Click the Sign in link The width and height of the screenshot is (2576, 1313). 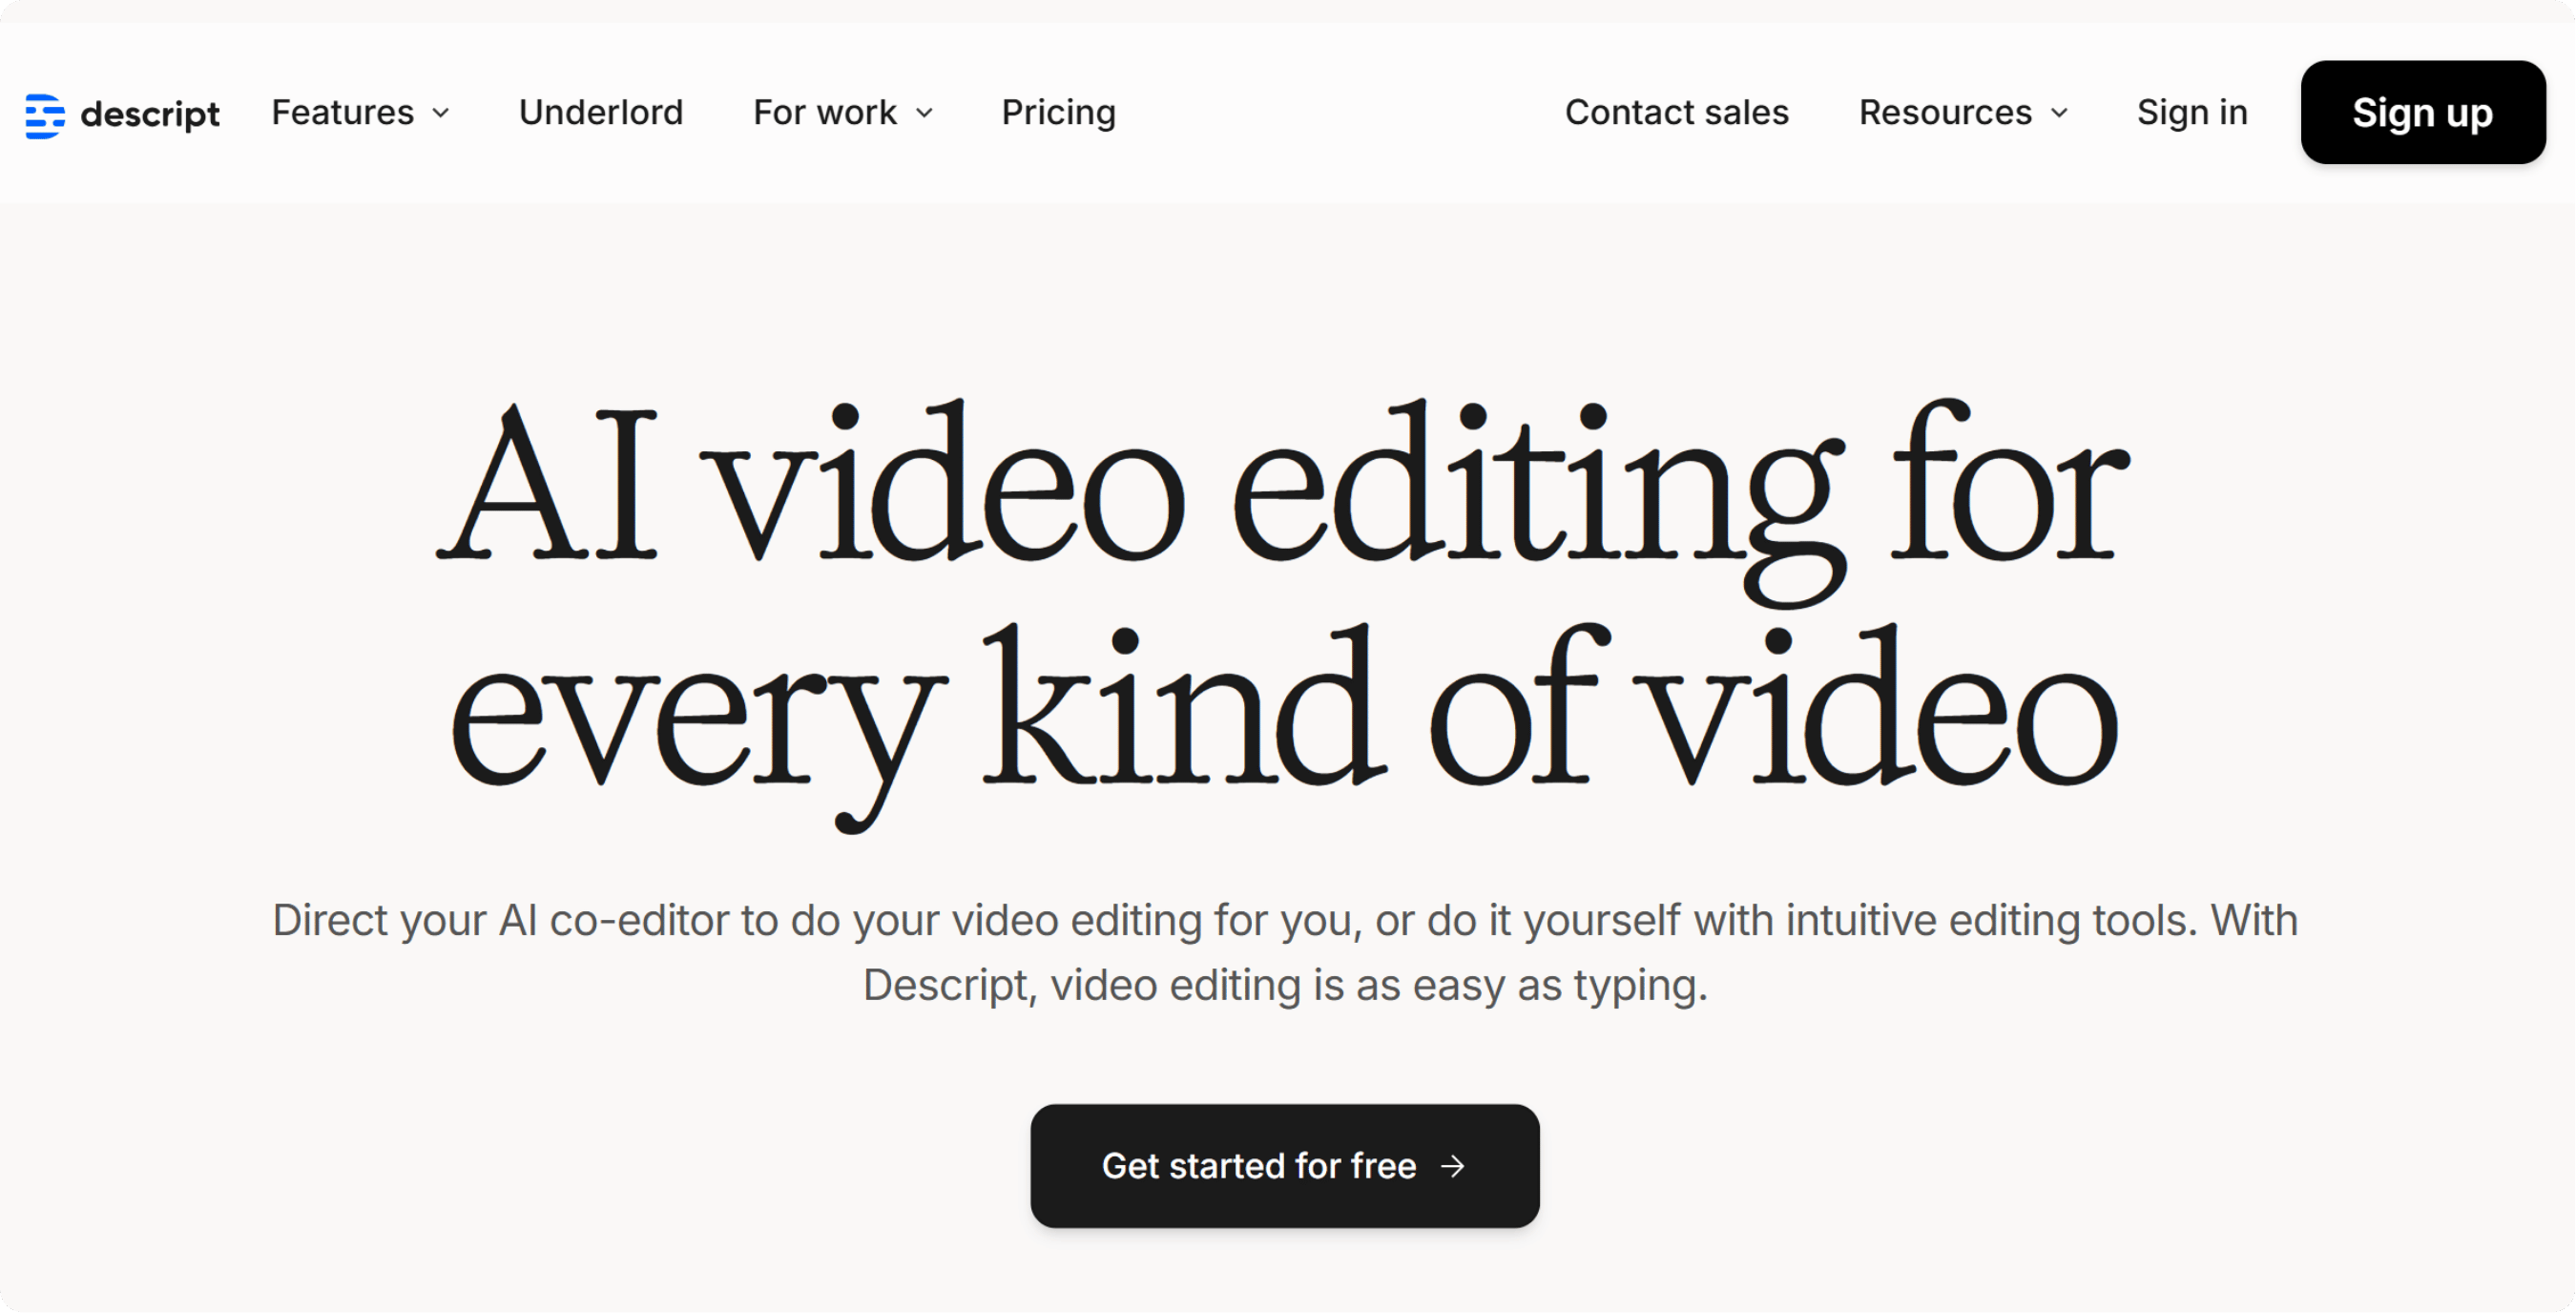pyautogui.click(x=2192, y=113)
